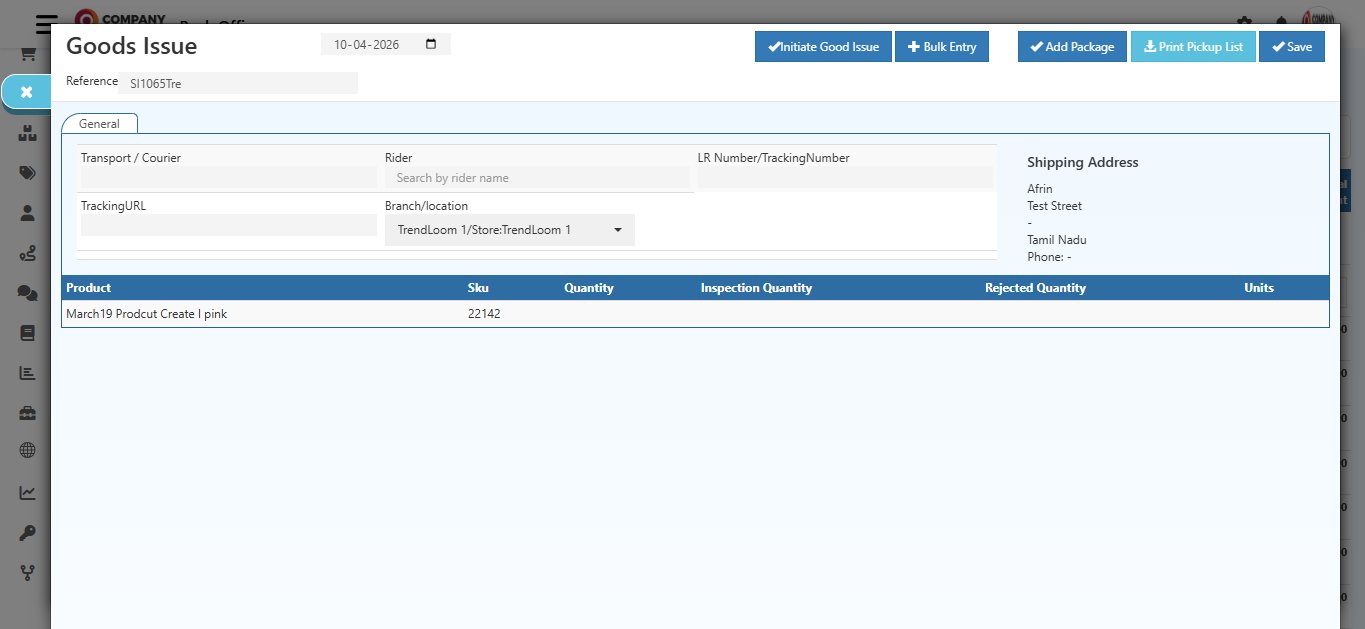
Task: Click the TrackingURL input field
Action: pos(227,225)
